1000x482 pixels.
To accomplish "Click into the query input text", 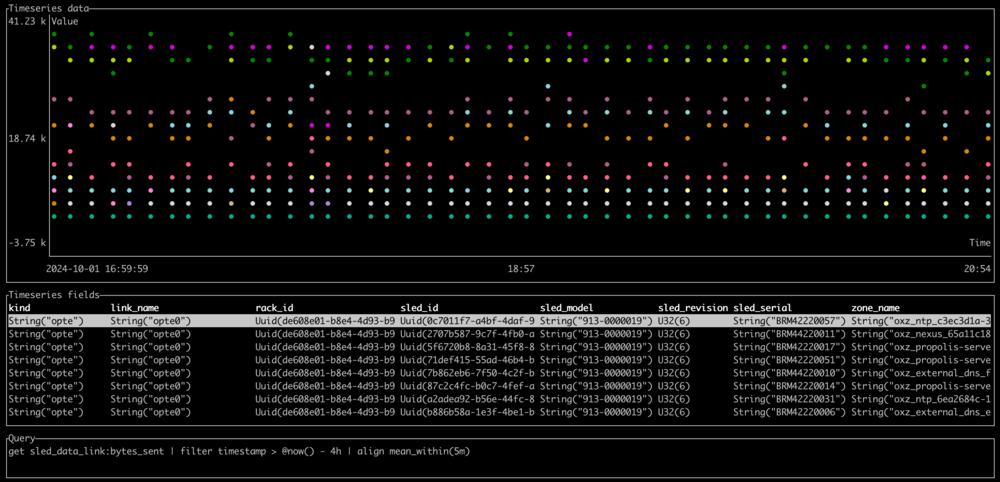I will click(240, 451).
